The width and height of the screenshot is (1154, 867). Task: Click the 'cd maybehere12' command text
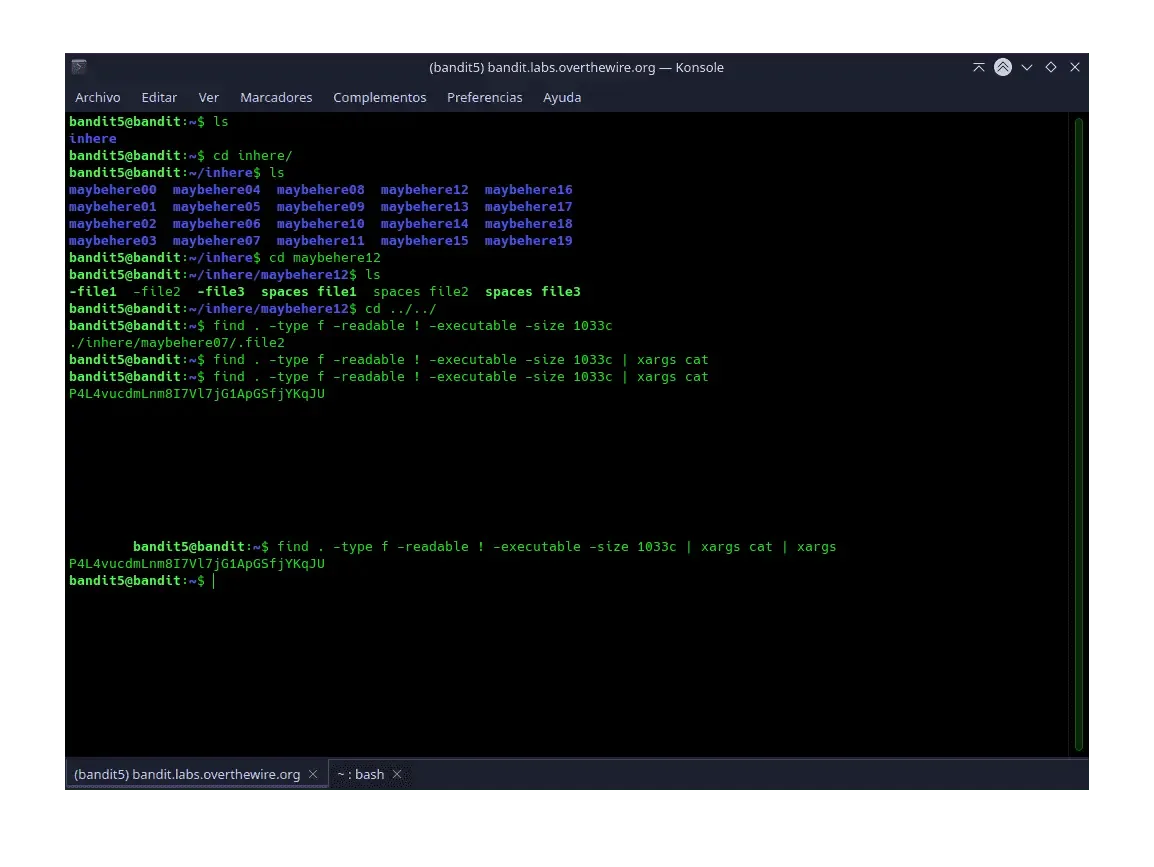click(325, 258)
